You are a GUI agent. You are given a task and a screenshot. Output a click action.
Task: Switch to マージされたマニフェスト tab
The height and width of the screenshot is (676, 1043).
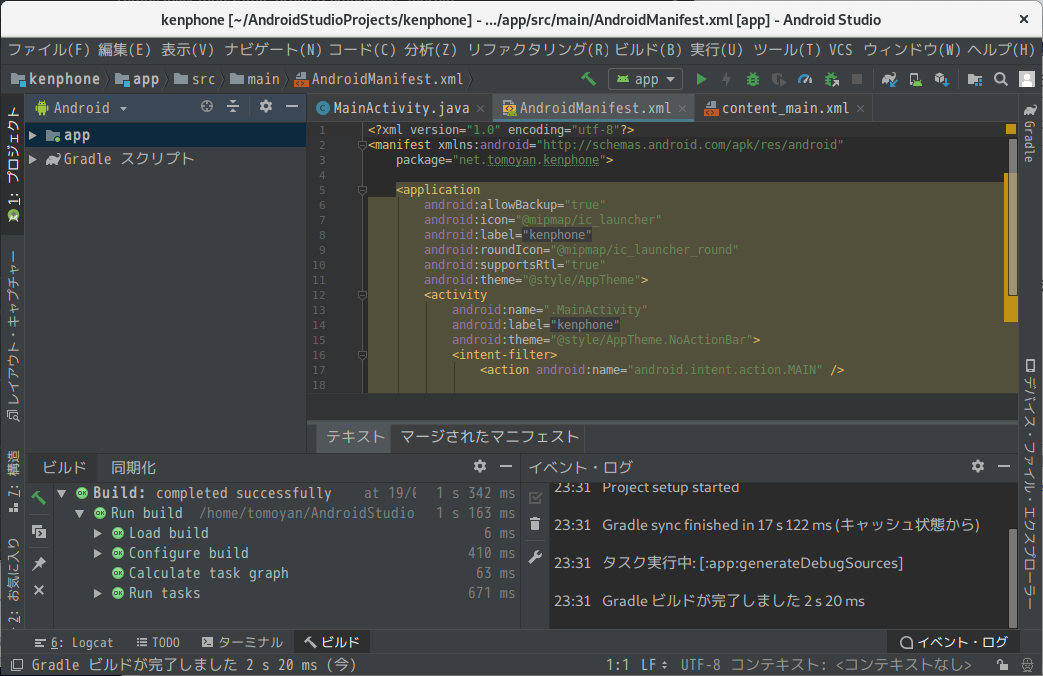click(x=489, y=436)
